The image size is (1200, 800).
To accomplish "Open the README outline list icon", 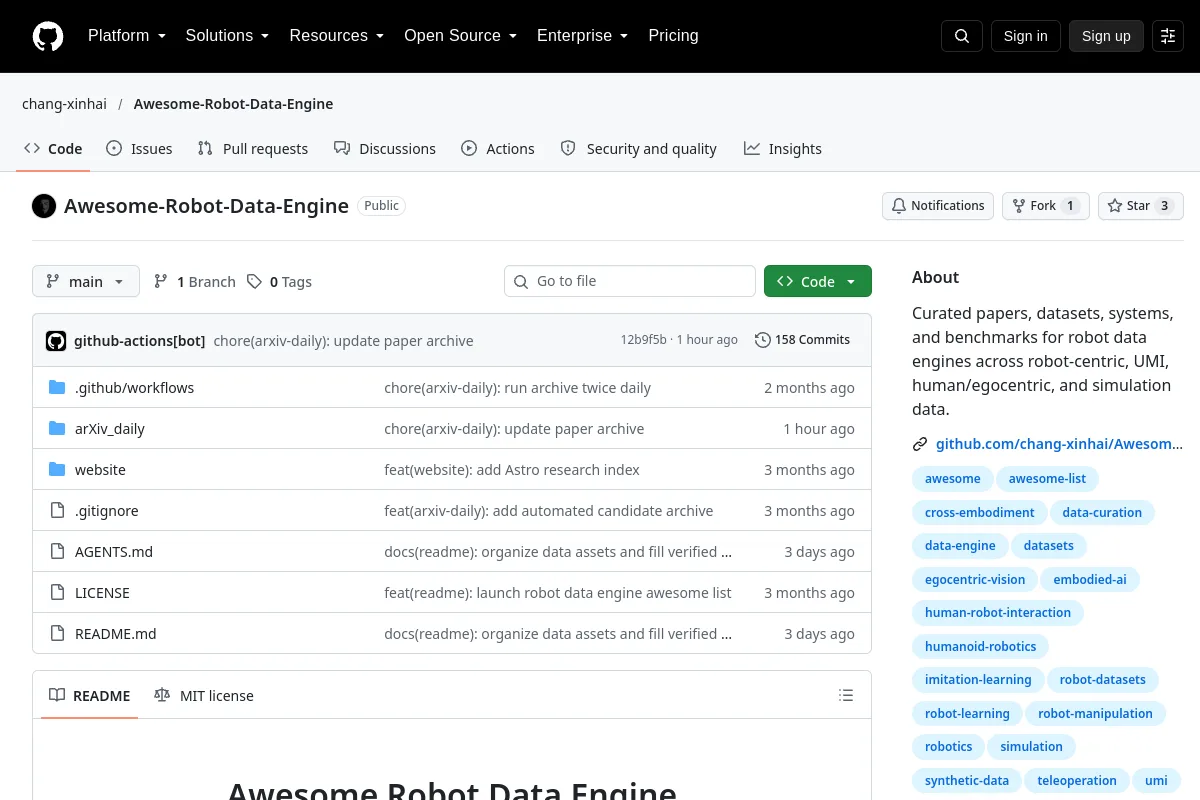I will [846, 695].
